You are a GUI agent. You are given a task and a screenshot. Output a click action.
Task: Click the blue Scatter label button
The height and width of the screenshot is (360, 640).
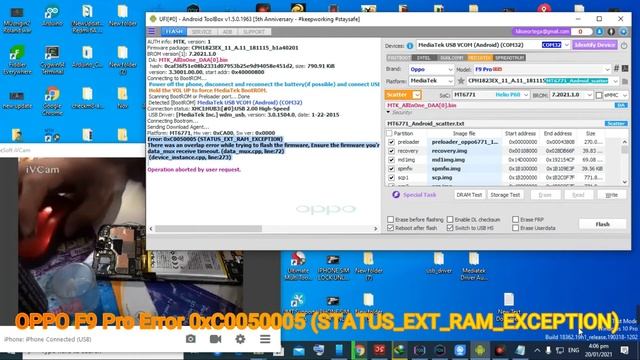[x=616, y=123]
